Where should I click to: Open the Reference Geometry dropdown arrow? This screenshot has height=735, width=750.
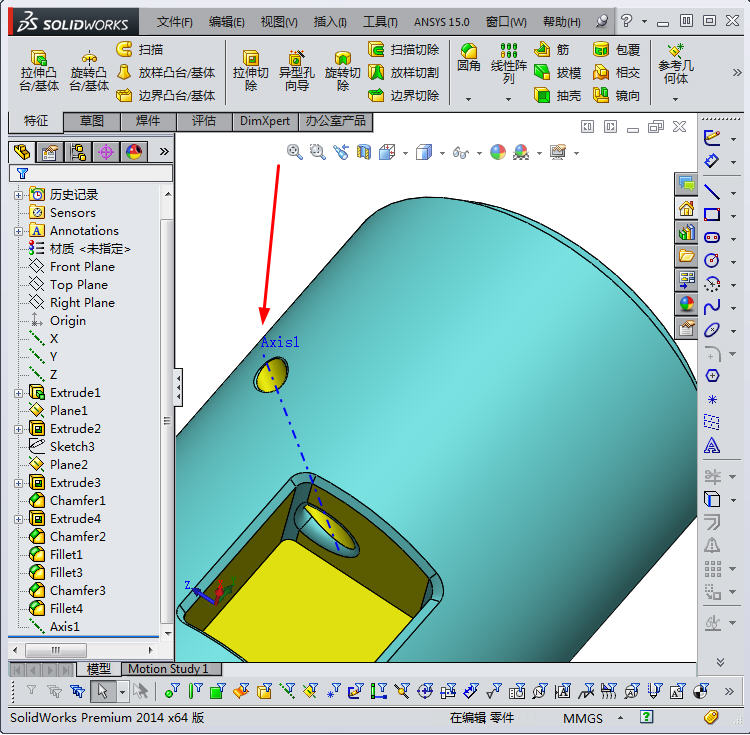(x=675, y=98)
